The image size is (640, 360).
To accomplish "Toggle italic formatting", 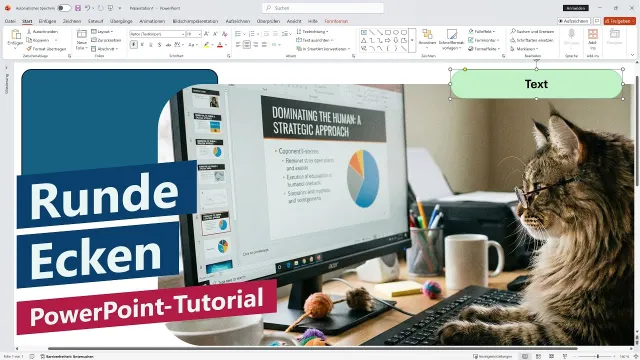I will tap(142, 44).
